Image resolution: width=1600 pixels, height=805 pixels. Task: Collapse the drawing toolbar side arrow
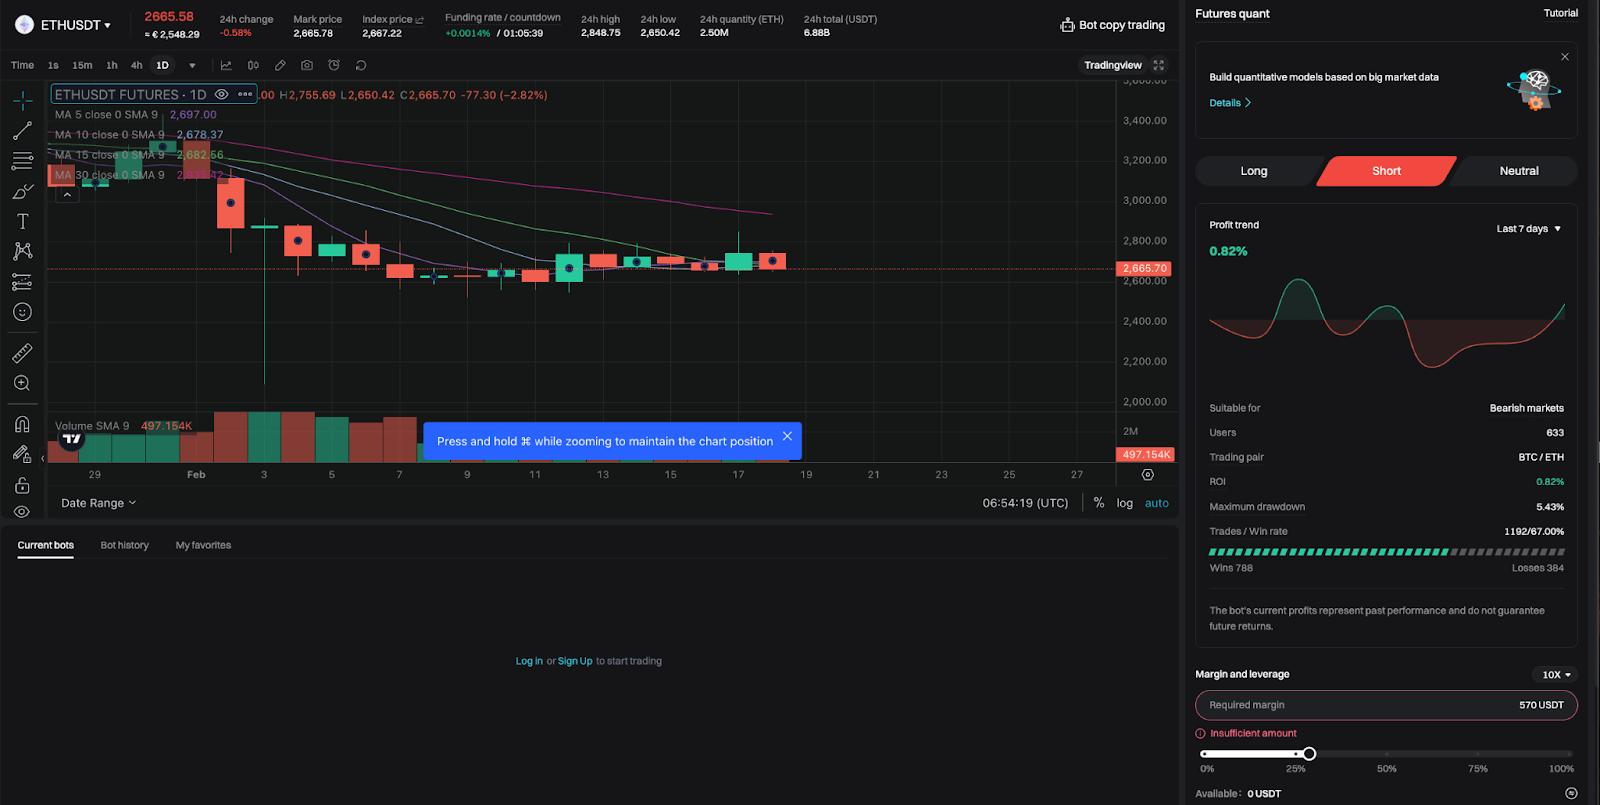tap(42, 458)
